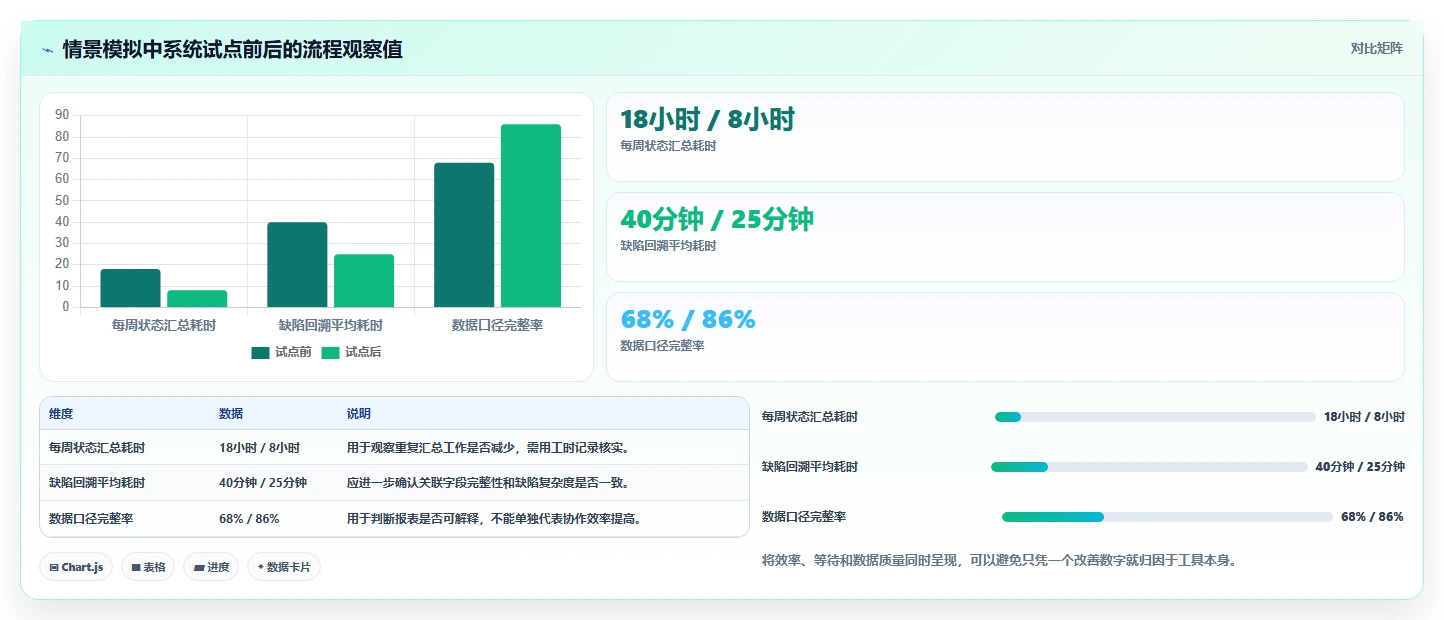Viewport: 1444px width, 620px height.
Task: Toggle 试点前 legend entry in the chart
Action: [x=281, y=352]
